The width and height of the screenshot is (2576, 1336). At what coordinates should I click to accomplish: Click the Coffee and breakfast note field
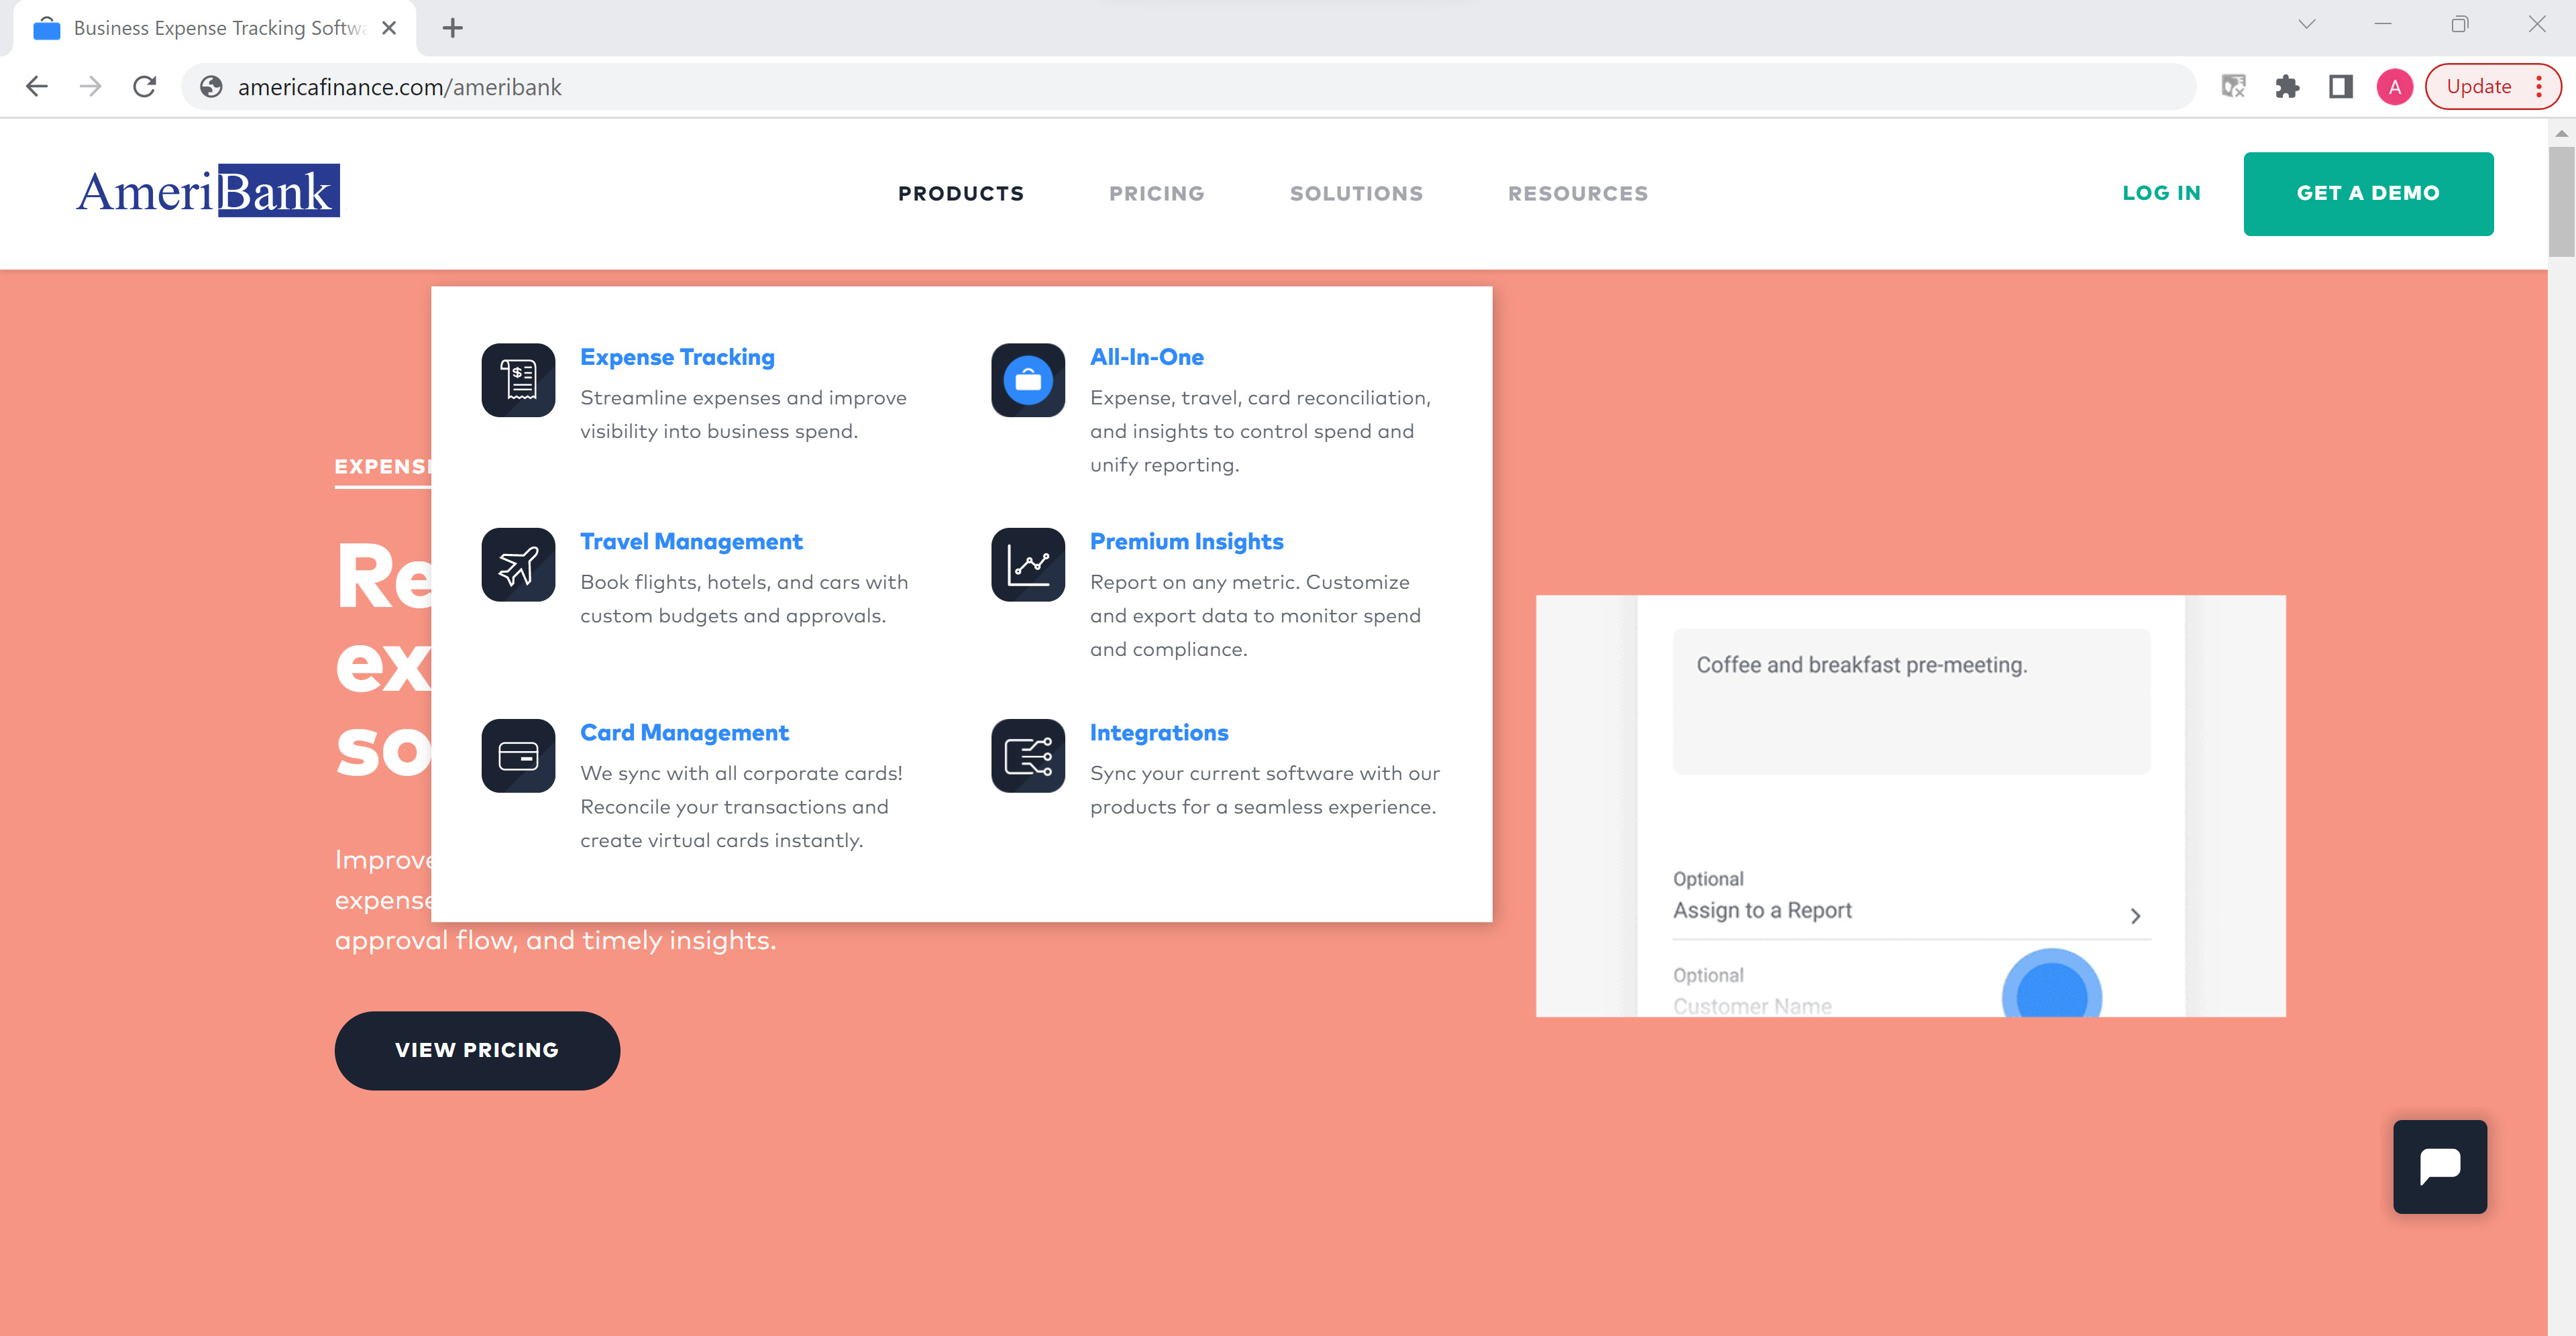coord(1910,700)
